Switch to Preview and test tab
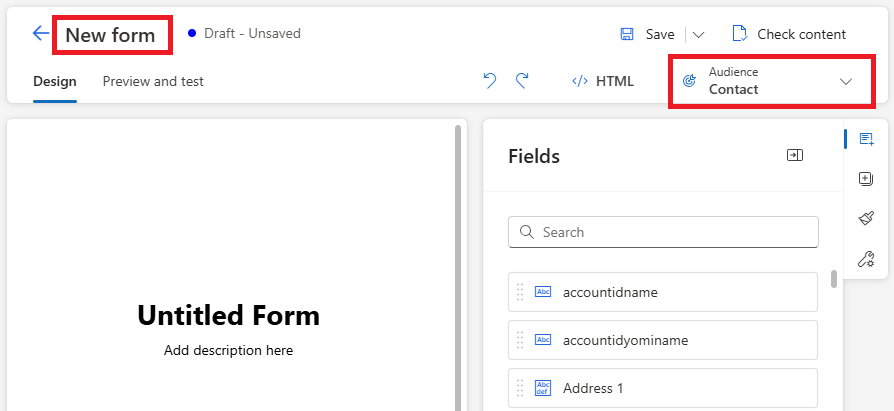894x411 pixels. pyautogui.click(x=153, y=81)
